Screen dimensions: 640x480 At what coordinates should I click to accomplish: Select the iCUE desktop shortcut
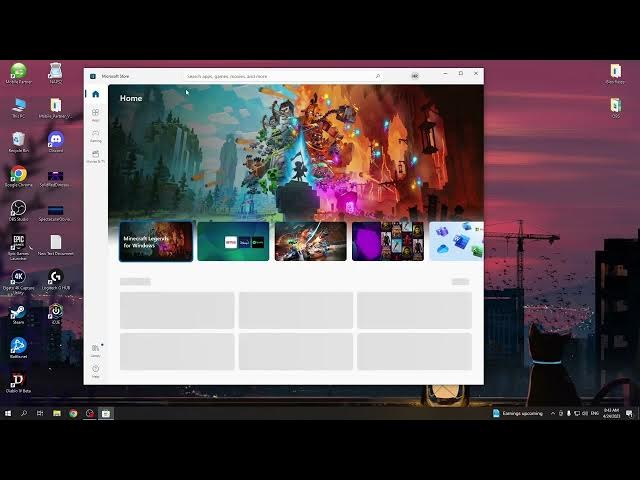click(x=56, y=314)
